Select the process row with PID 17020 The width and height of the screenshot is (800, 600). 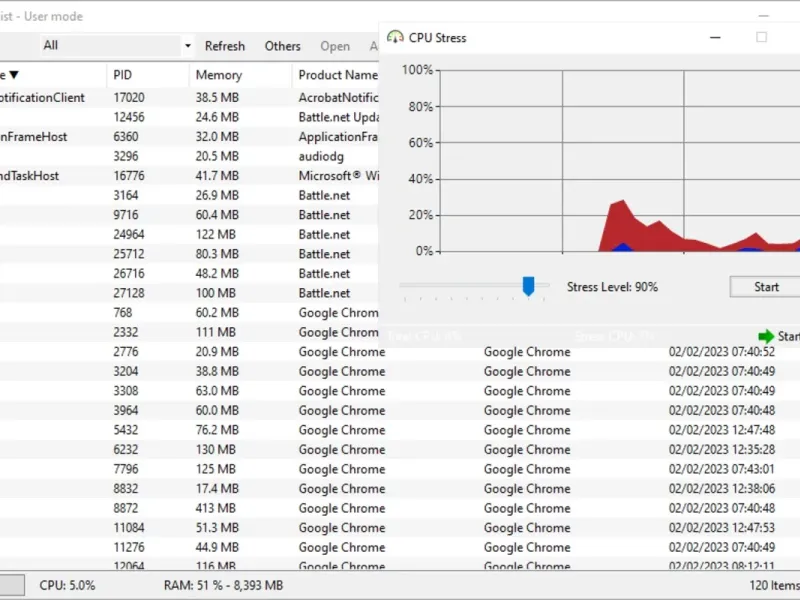point(189,97)
